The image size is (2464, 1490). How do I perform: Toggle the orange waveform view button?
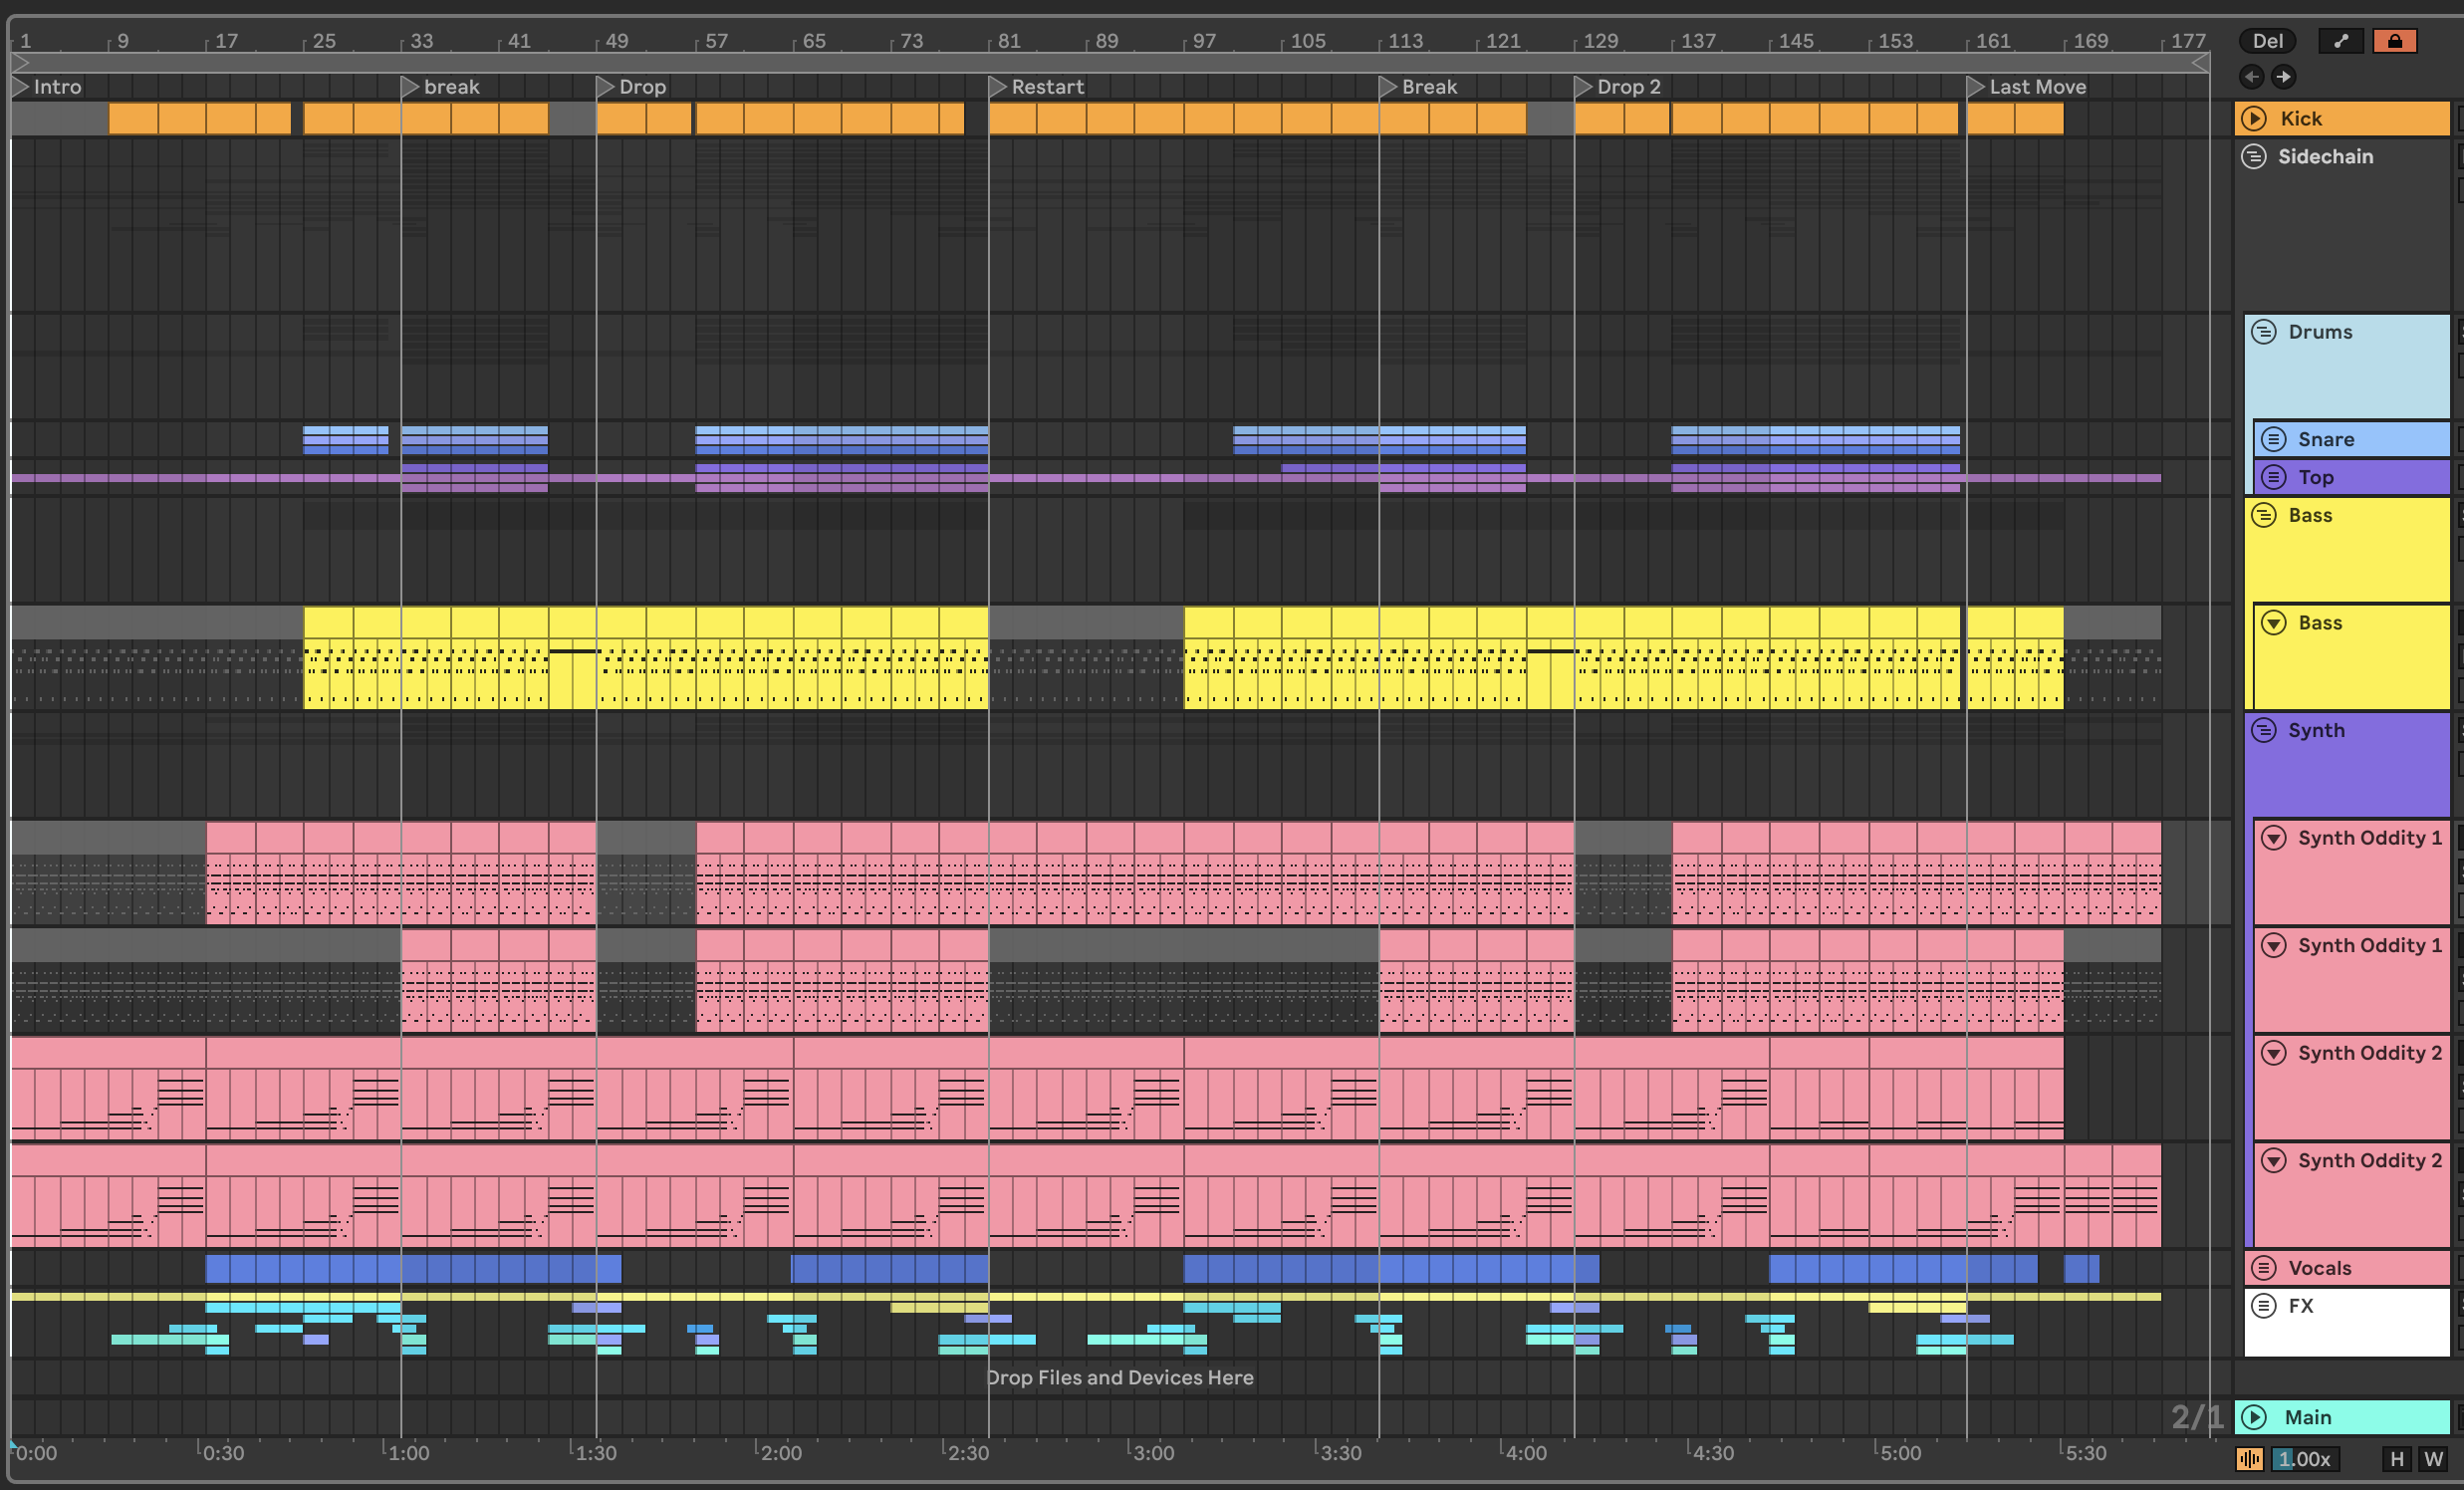click(x=2249, y=1459)
